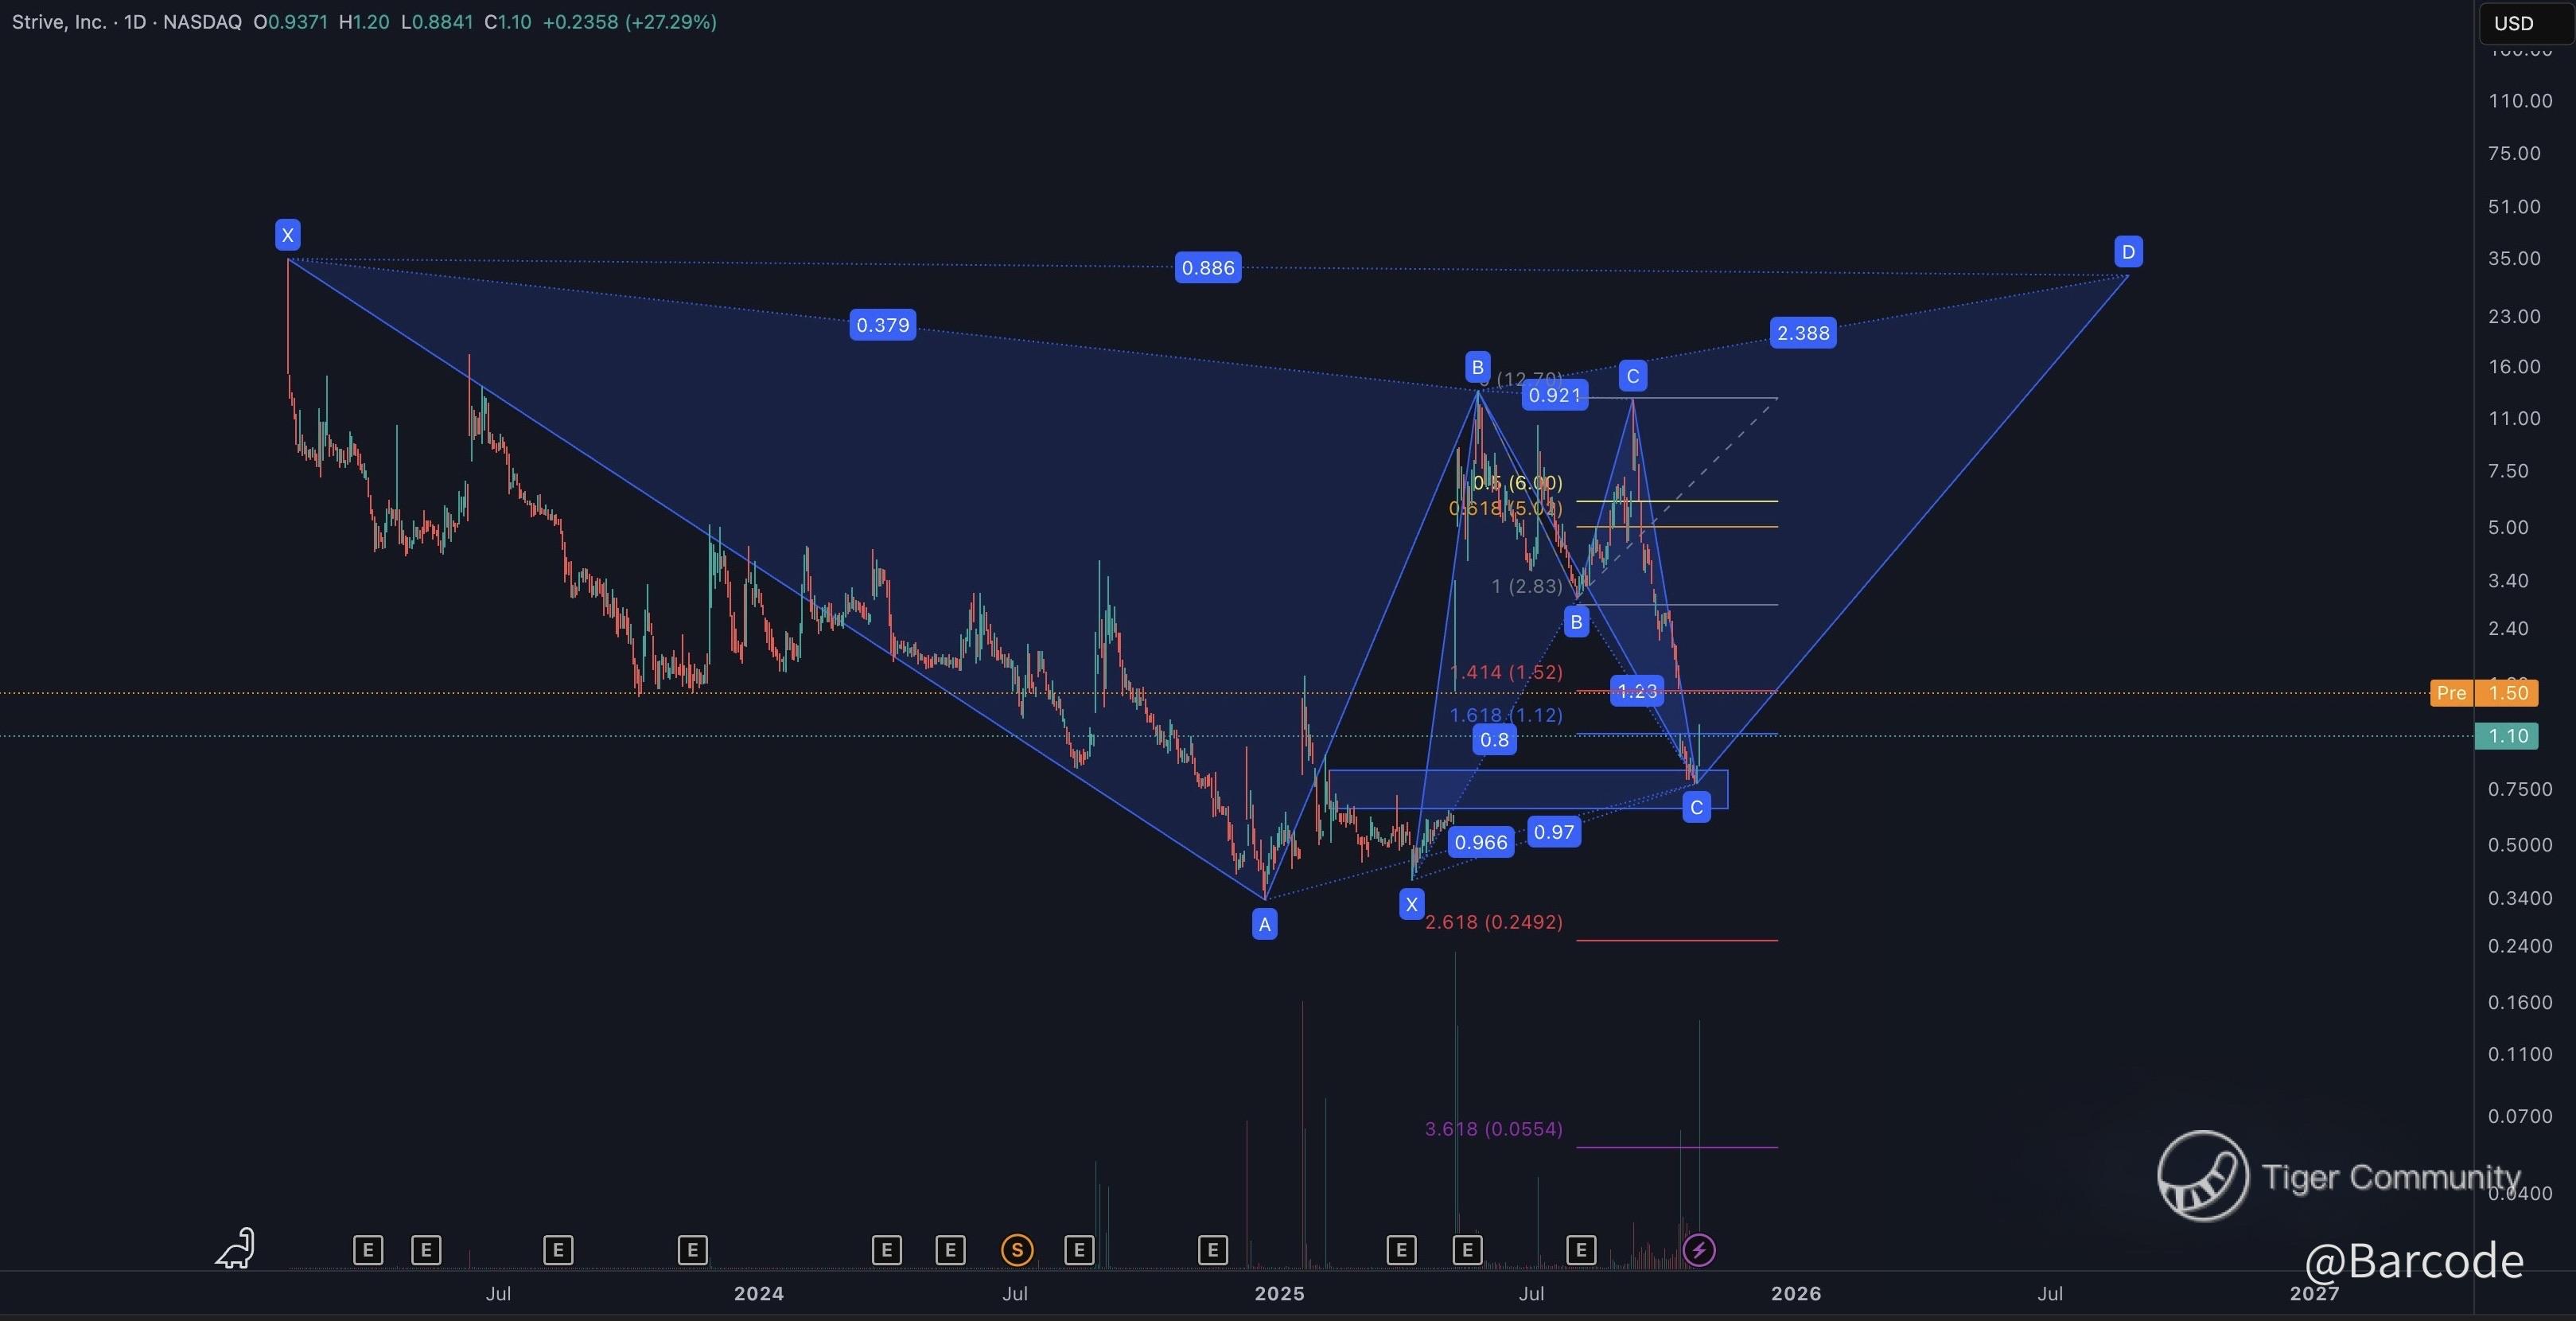The width and height of the screenshot is (2576, 1321).
Task: Select the red 2.618 (0.2492) Fibonacci level
Action: (1493, 922)
